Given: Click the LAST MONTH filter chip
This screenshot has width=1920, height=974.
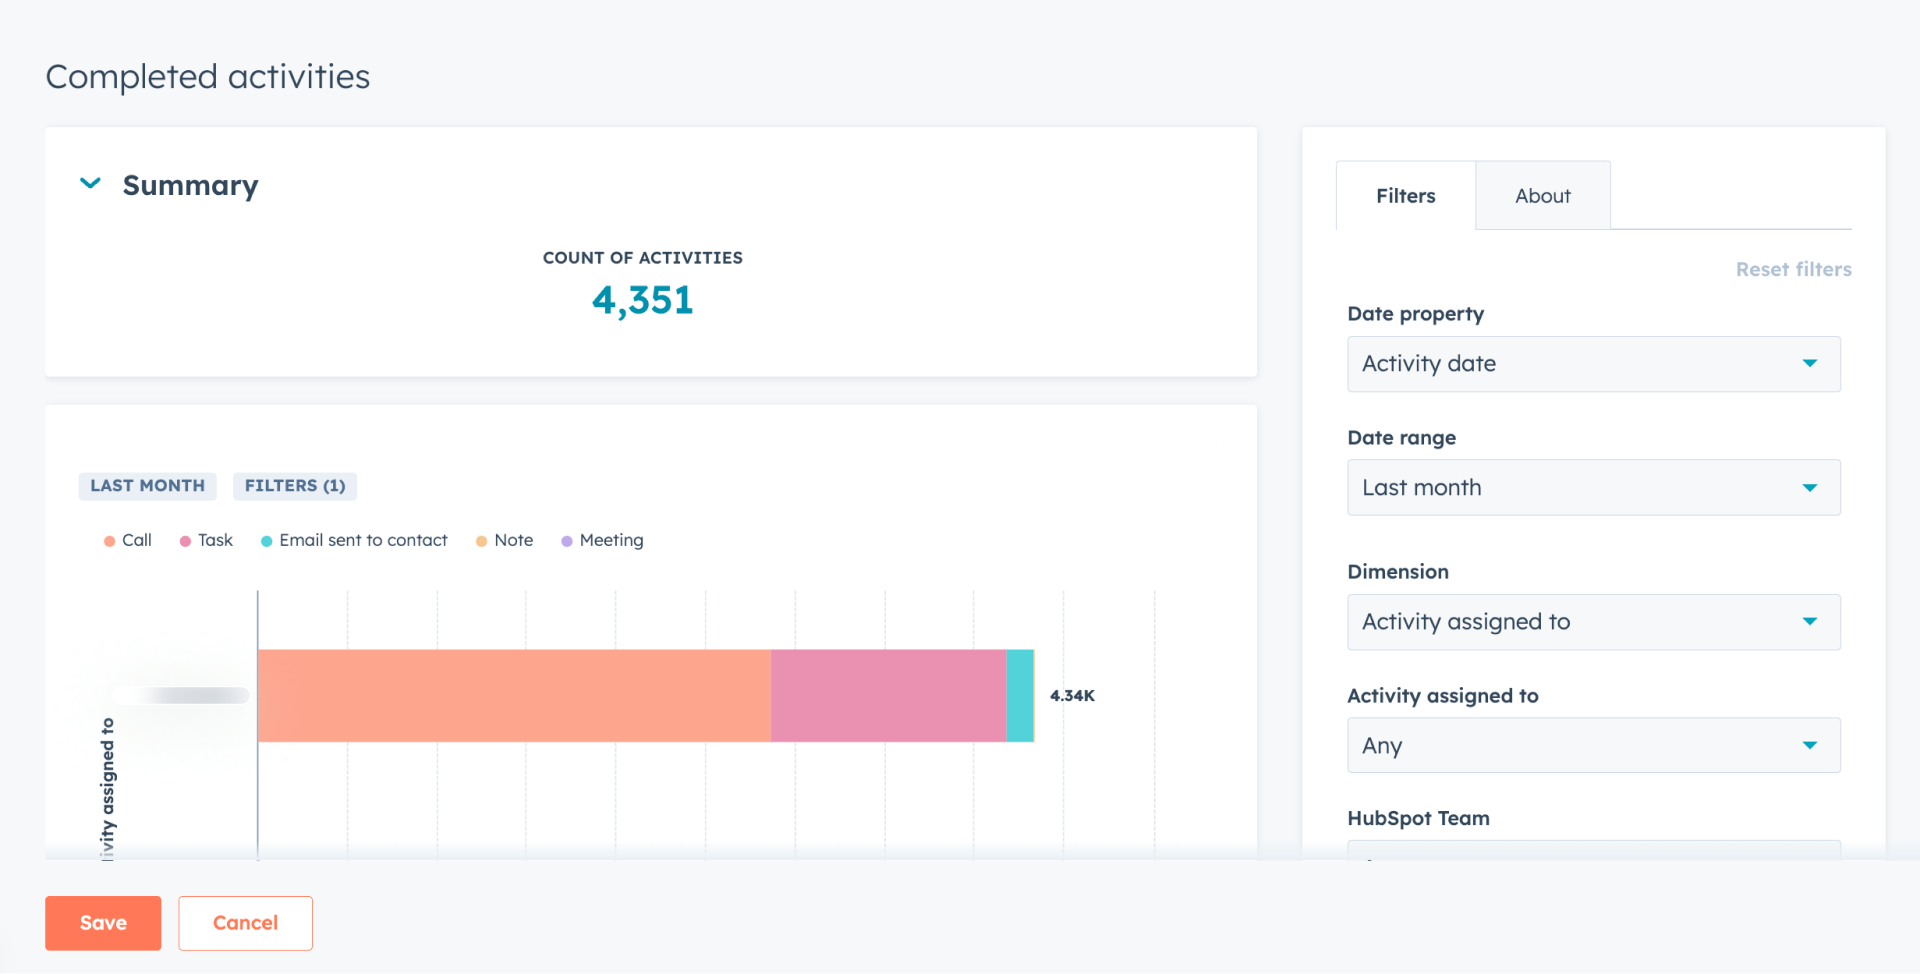Looking at the screenshot, I should tap(147, 485).
